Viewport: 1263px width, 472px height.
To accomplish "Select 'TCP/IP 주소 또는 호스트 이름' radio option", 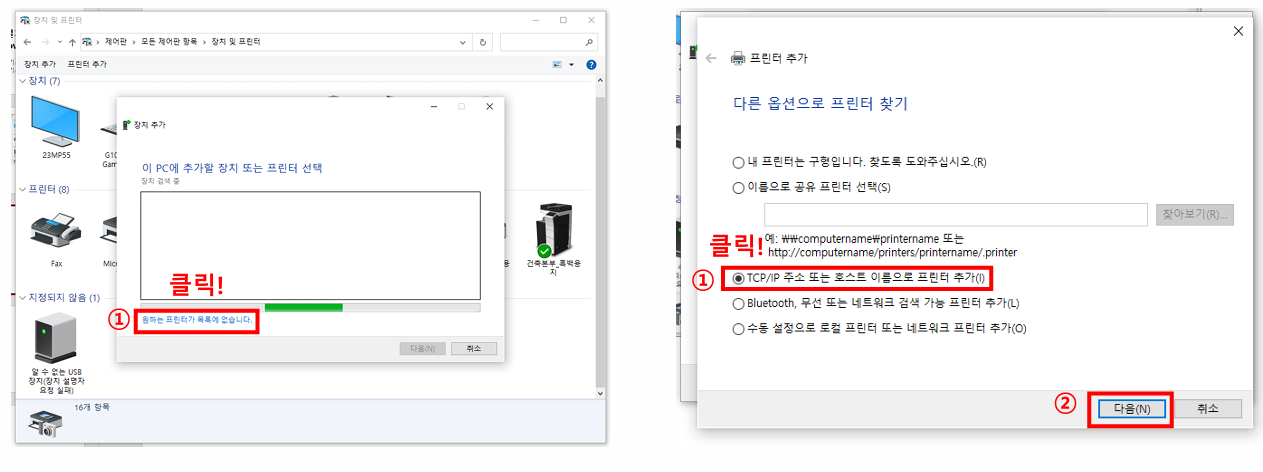I will (x=738, y=278).
